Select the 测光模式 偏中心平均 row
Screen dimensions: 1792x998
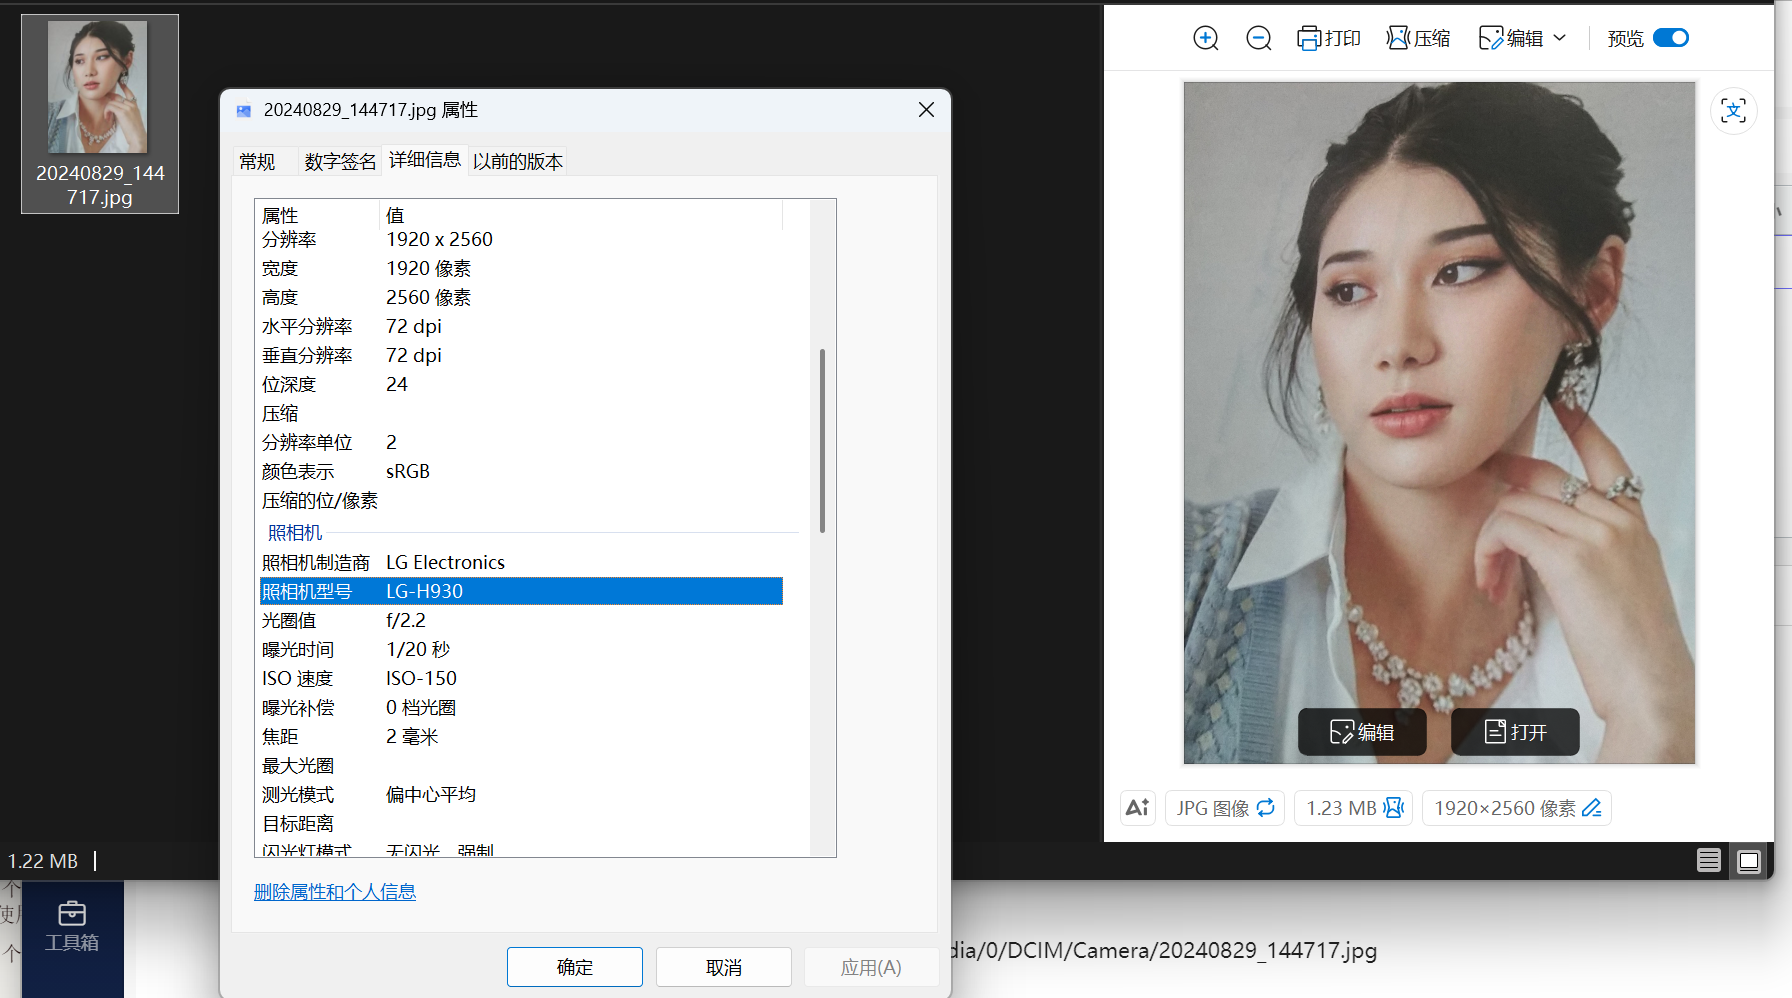(x=520, y=795)
